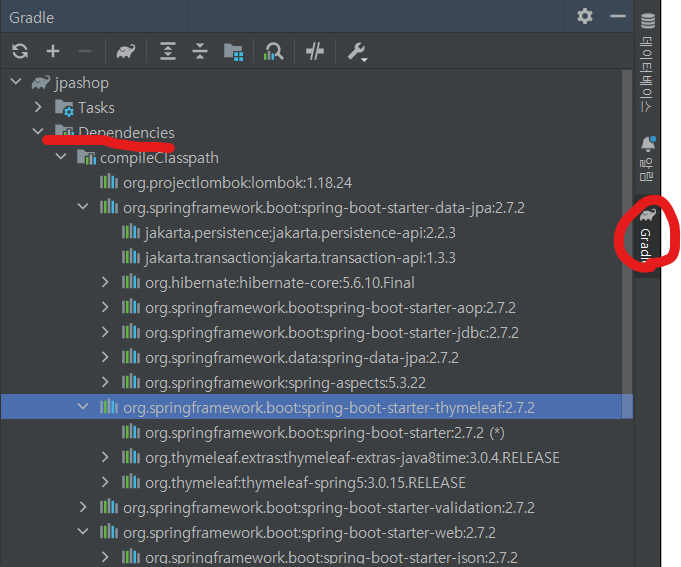Image resolution: width=681 pixels, height=567 pixels.
Task: Open the Database sidebar tool window
Action: 647,63
